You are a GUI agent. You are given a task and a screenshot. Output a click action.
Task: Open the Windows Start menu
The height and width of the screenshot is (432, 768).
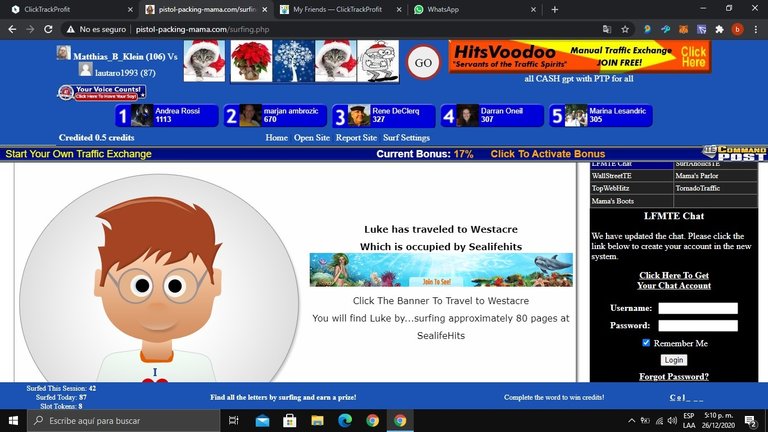pos(13,421)
